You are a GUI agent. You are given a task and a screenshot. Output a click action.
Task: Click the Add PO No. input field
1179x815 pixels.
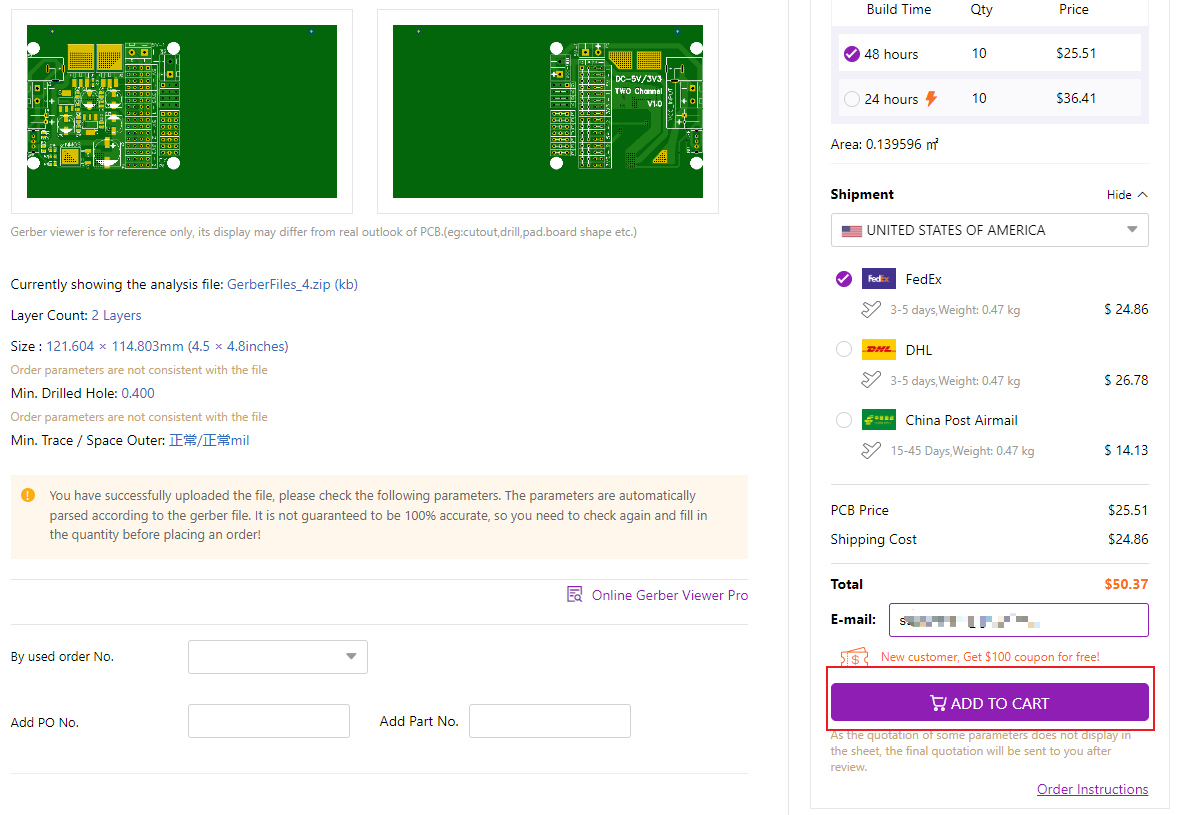[x=268, y=721]
